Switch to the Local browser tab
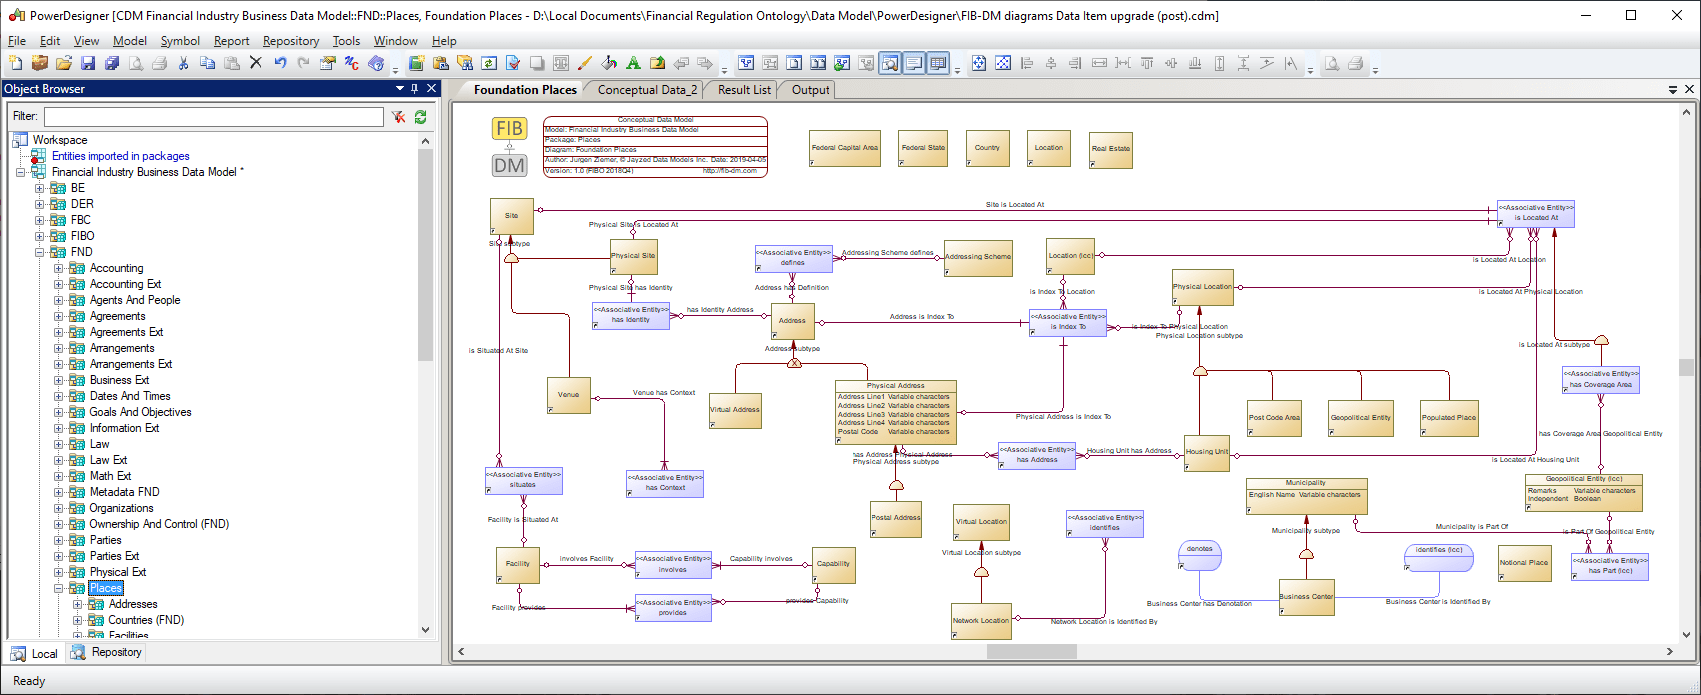 [35, 653]
